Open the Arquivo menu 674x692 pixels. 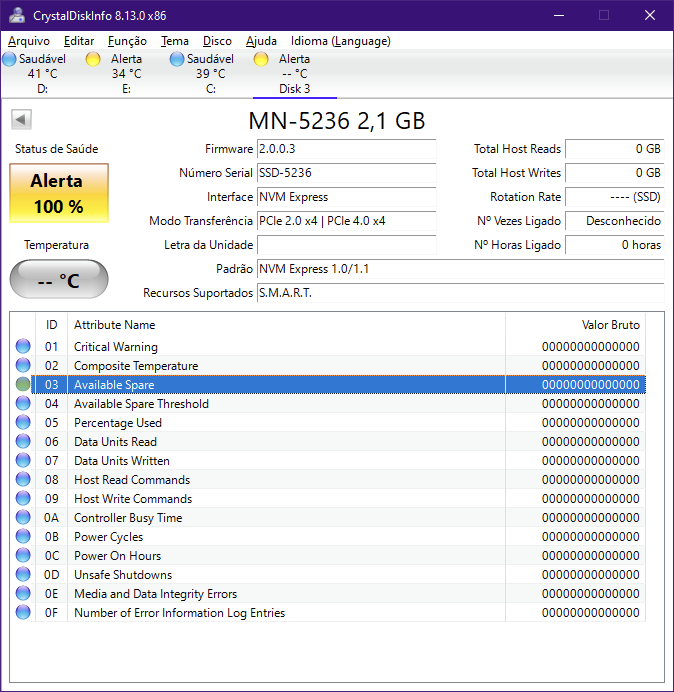click(x=29, y=41)
